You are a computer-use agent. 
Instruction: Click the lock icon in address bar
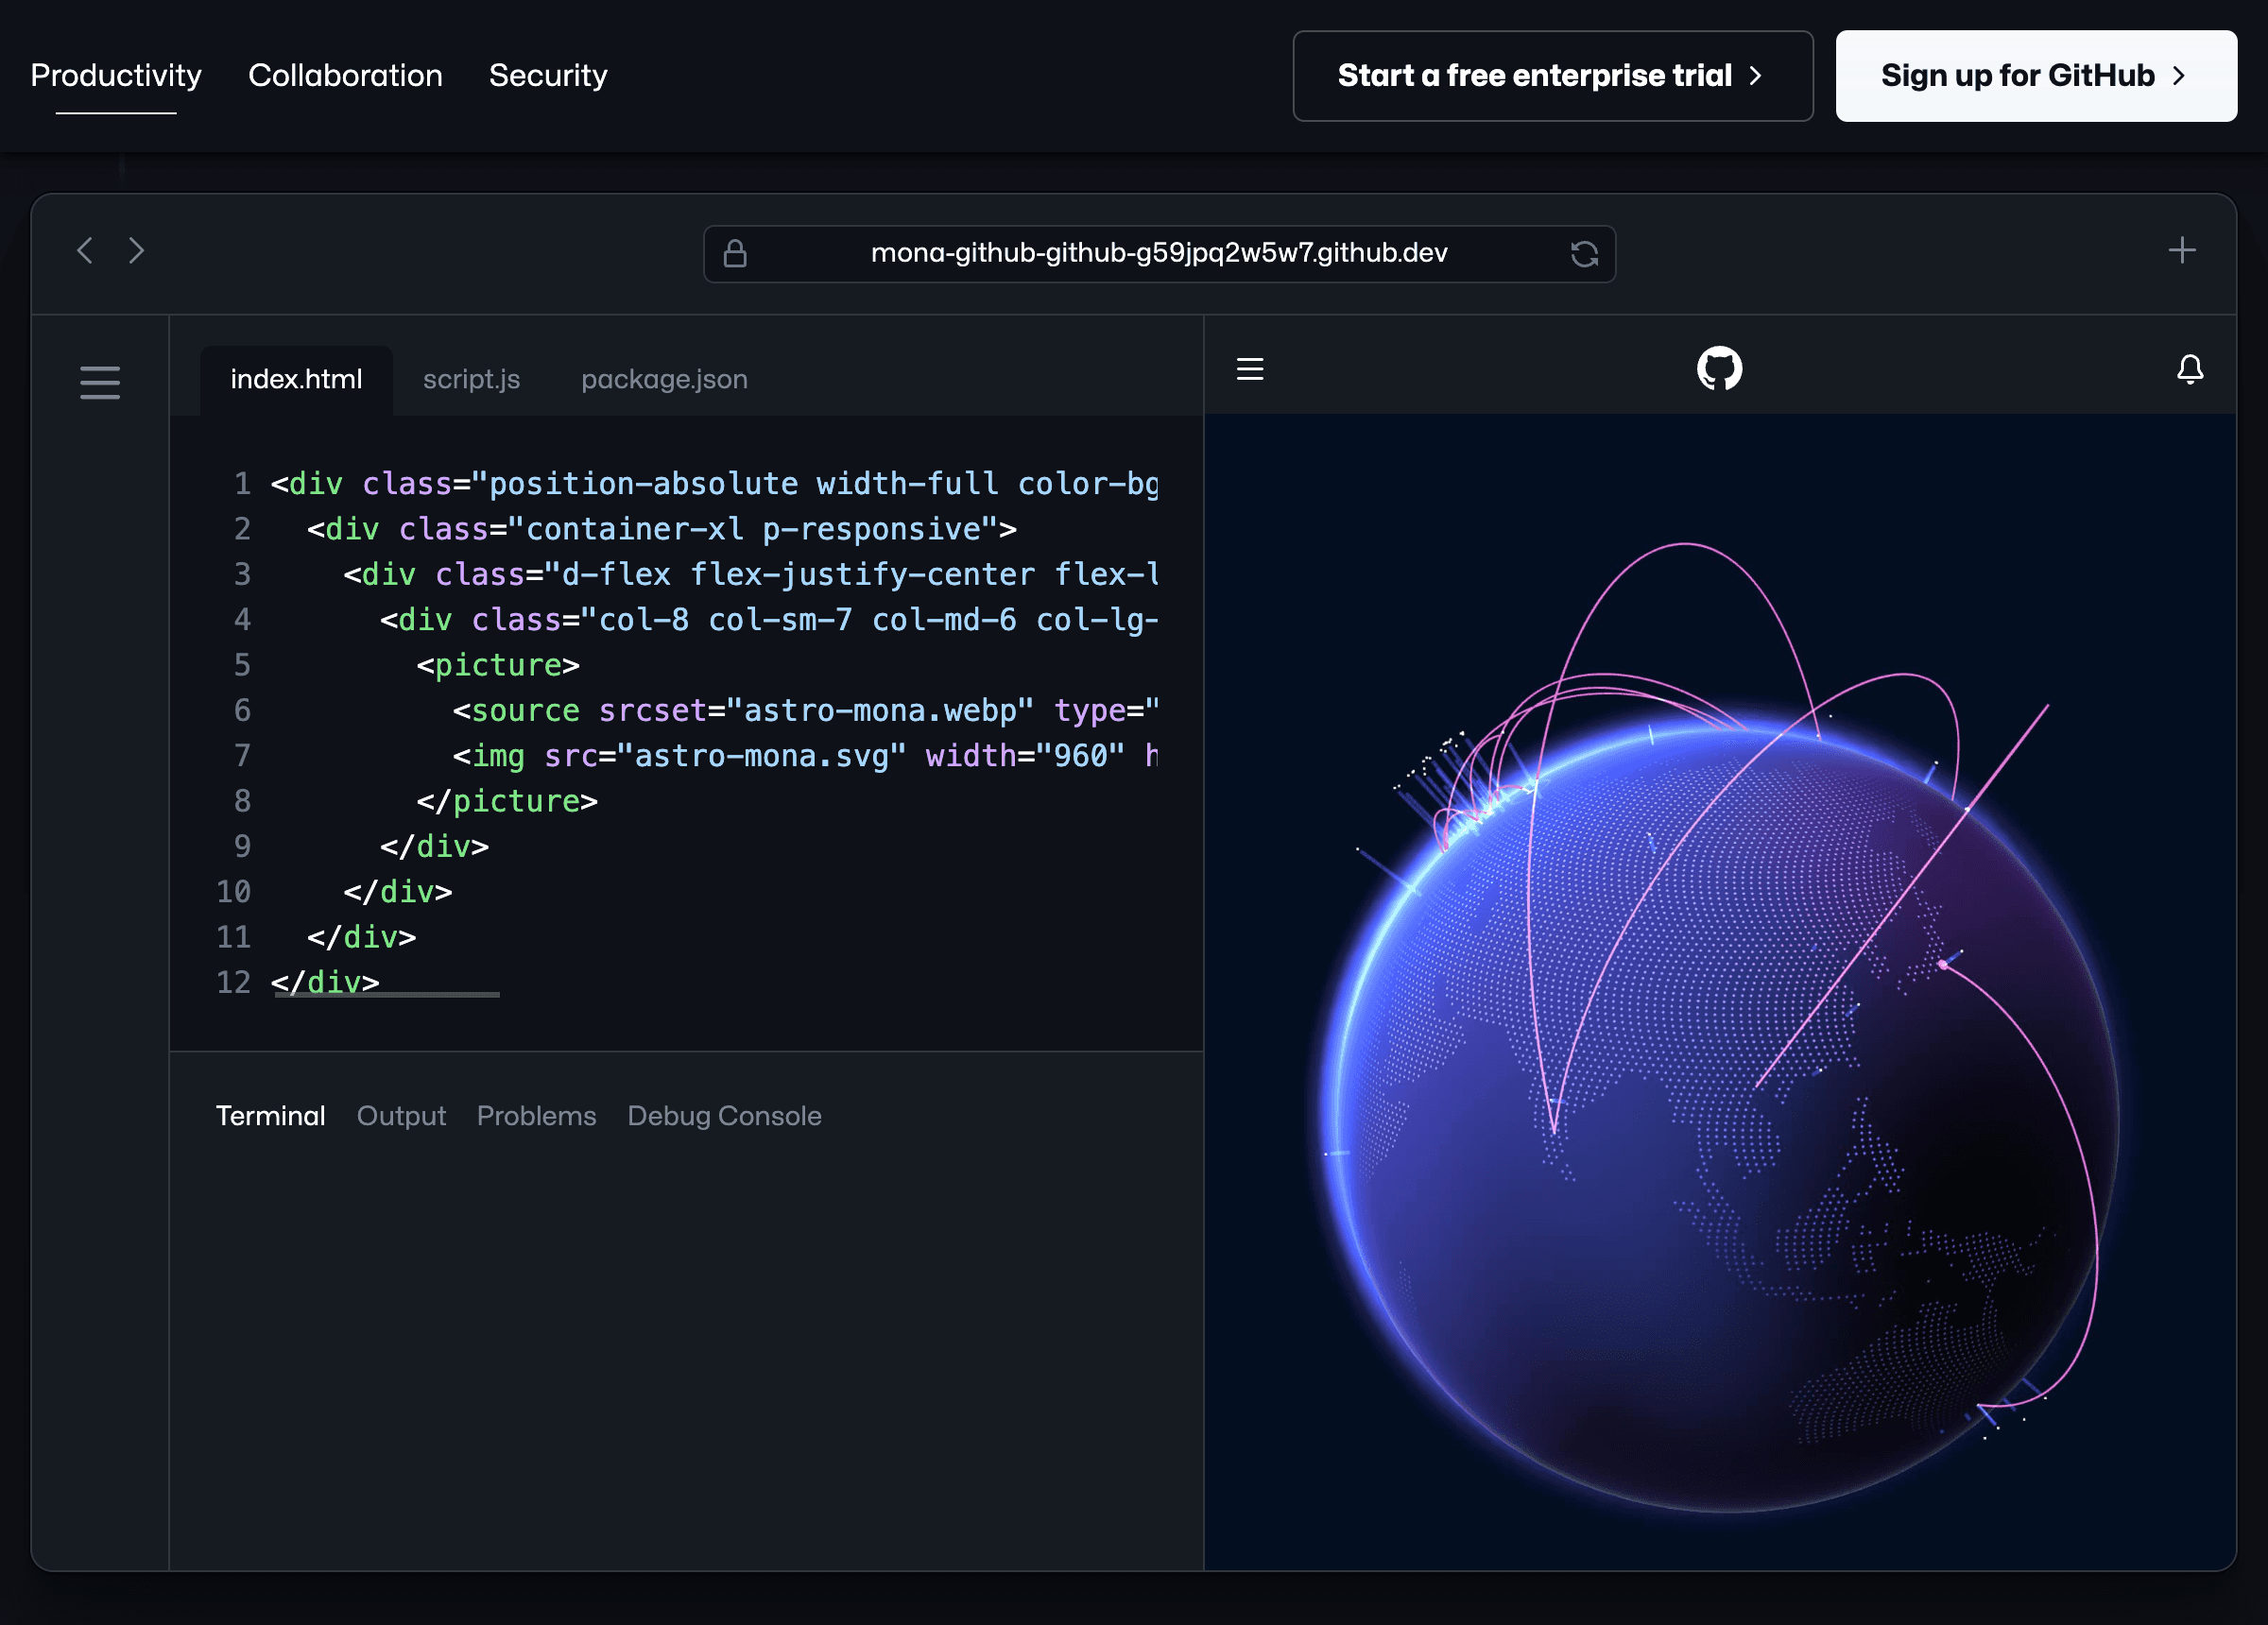coord(735,254)
